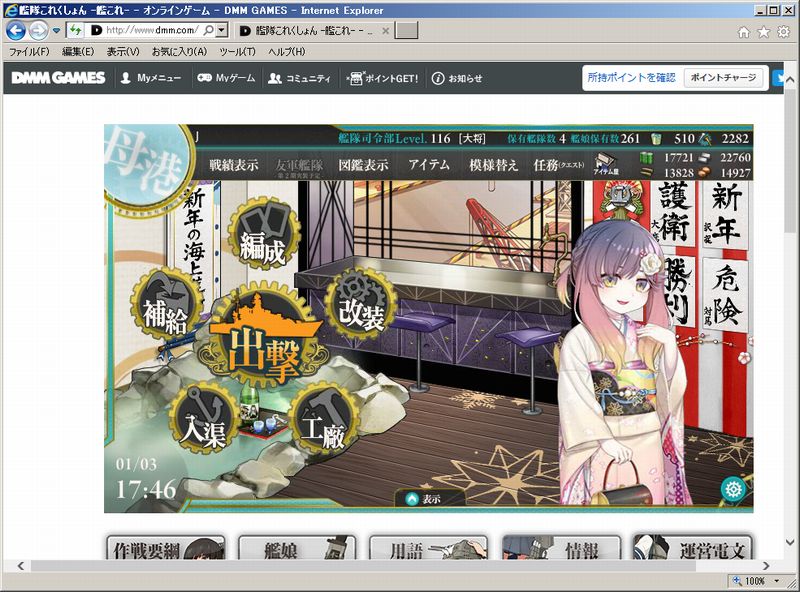Click inside the browser address field

pyautogui.click(x=151, y=31)
